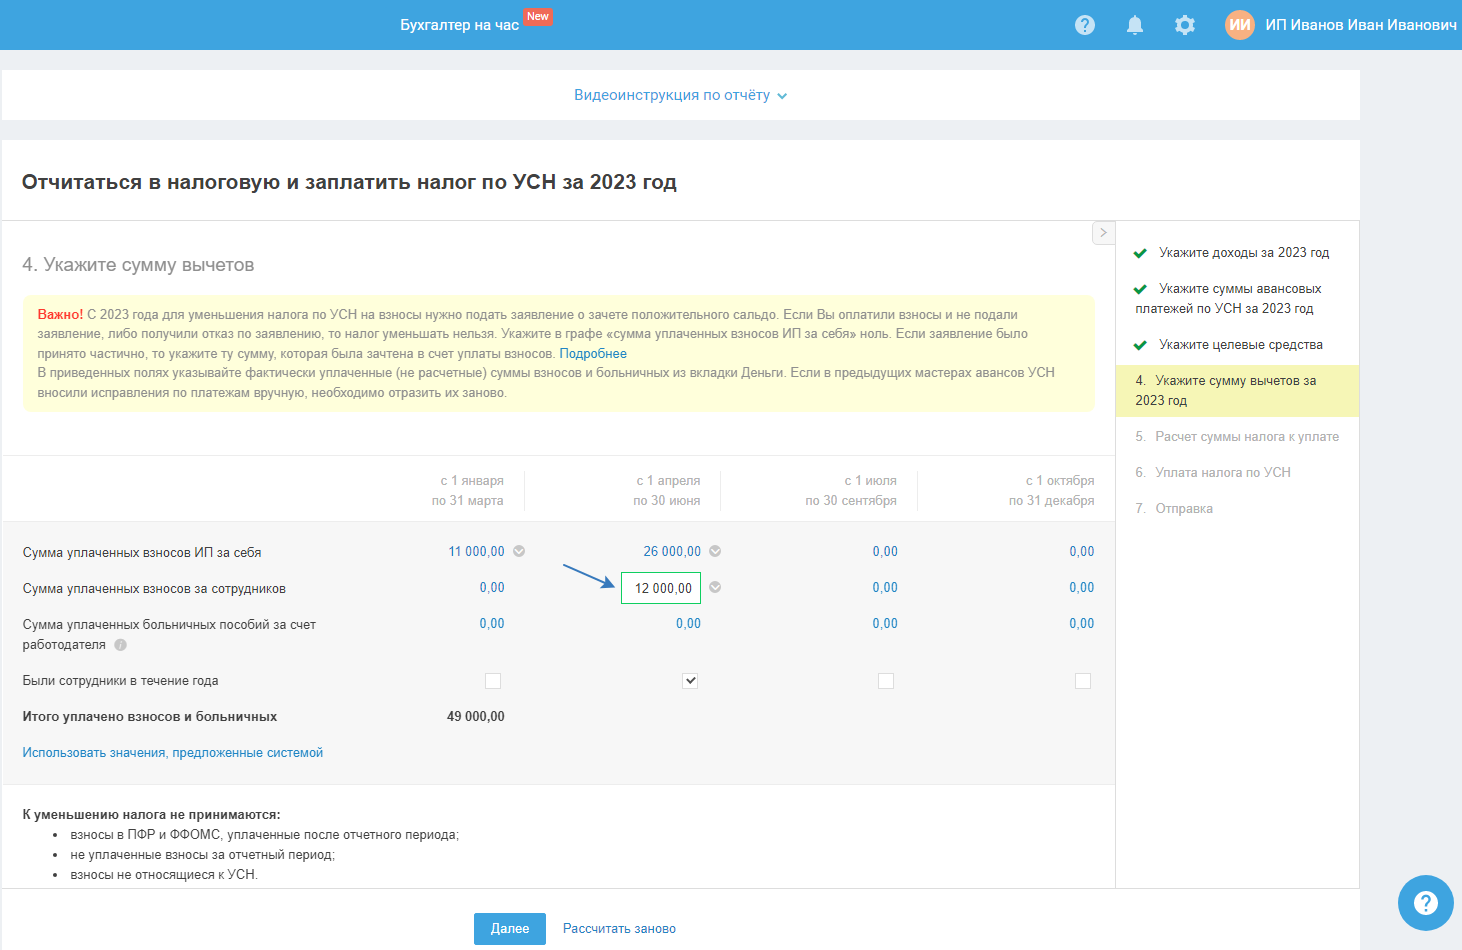Edit the 11 000,00 ИП contributions value
Viewport: 1462px width, 950px height.
(x=476, y=552)
